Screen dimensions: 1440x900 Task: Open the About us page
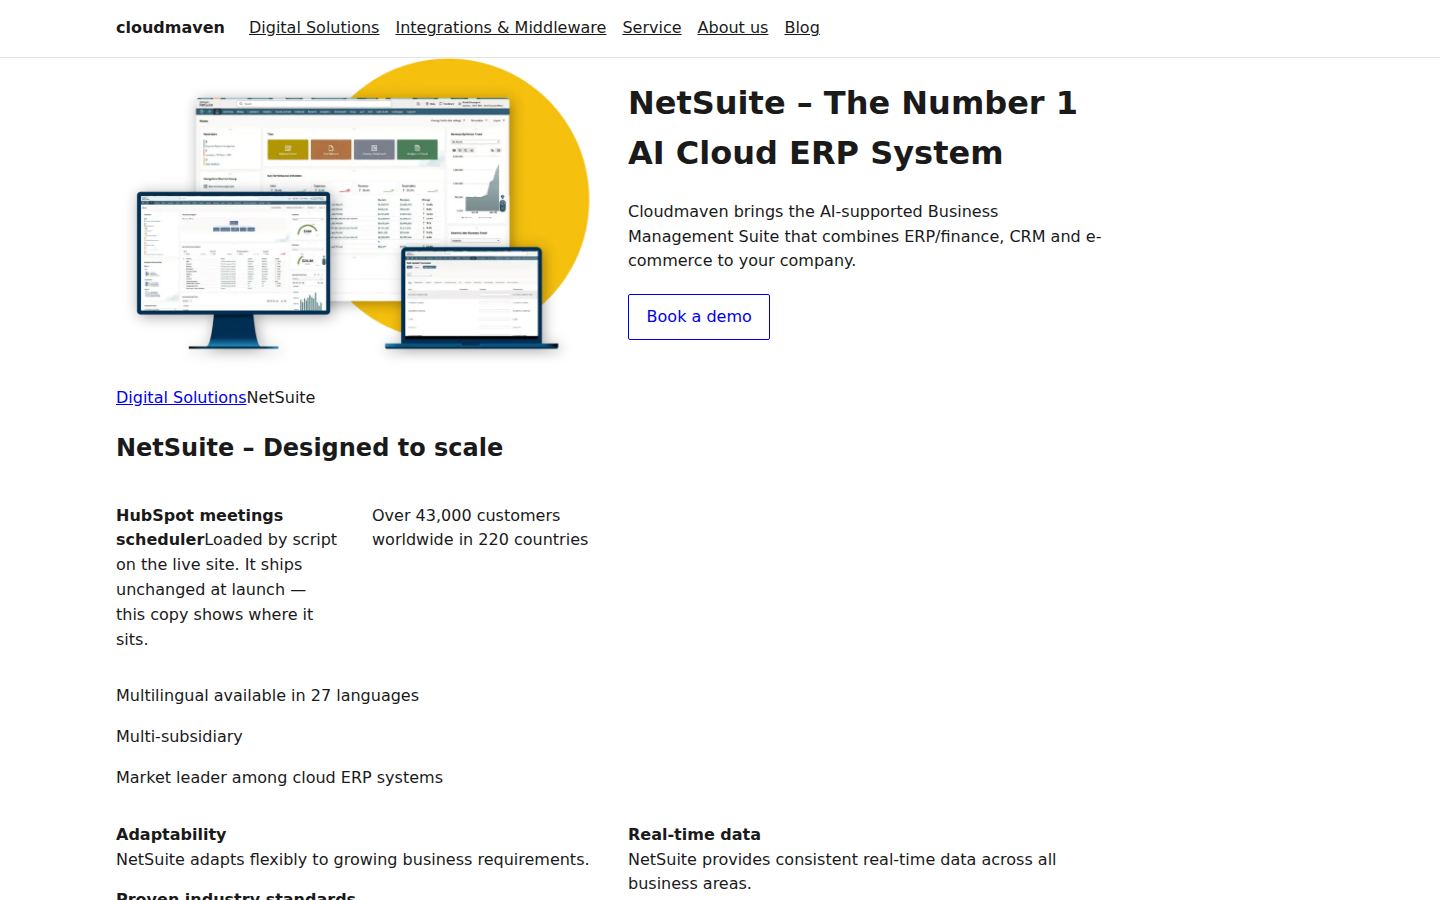[x=732, y=28]
